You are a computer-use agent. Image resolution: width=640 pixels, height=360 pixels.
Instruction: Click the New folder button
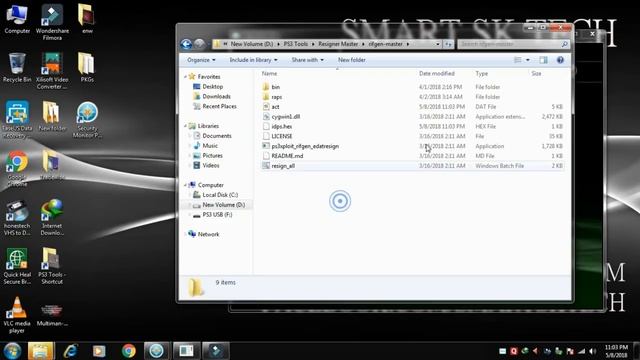click(352, 60)
